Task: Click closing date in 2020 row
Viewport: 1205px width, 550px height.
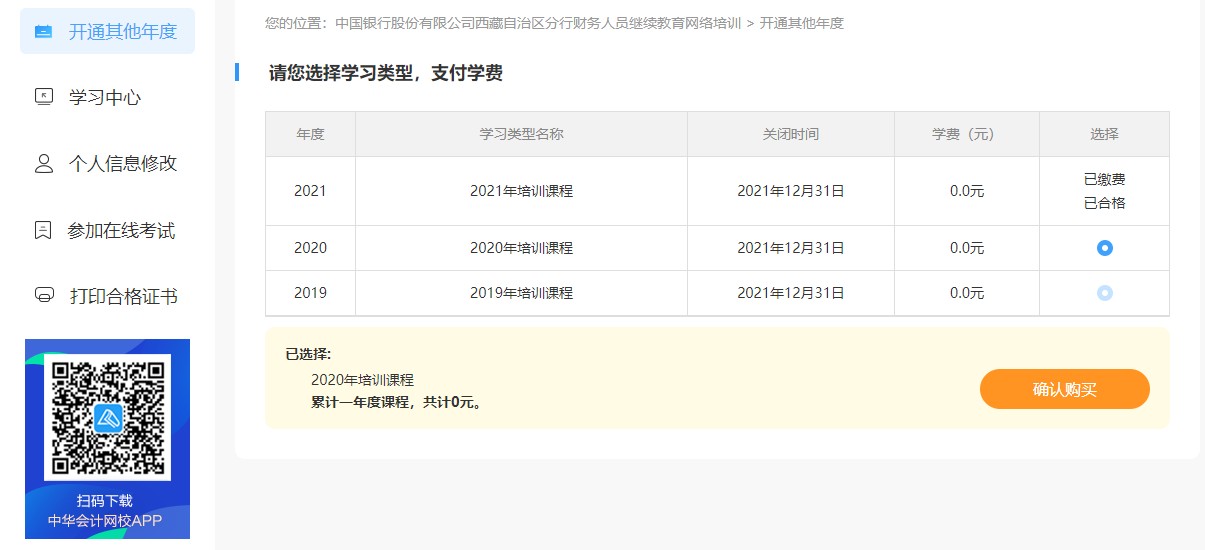Action: [790, 248]
